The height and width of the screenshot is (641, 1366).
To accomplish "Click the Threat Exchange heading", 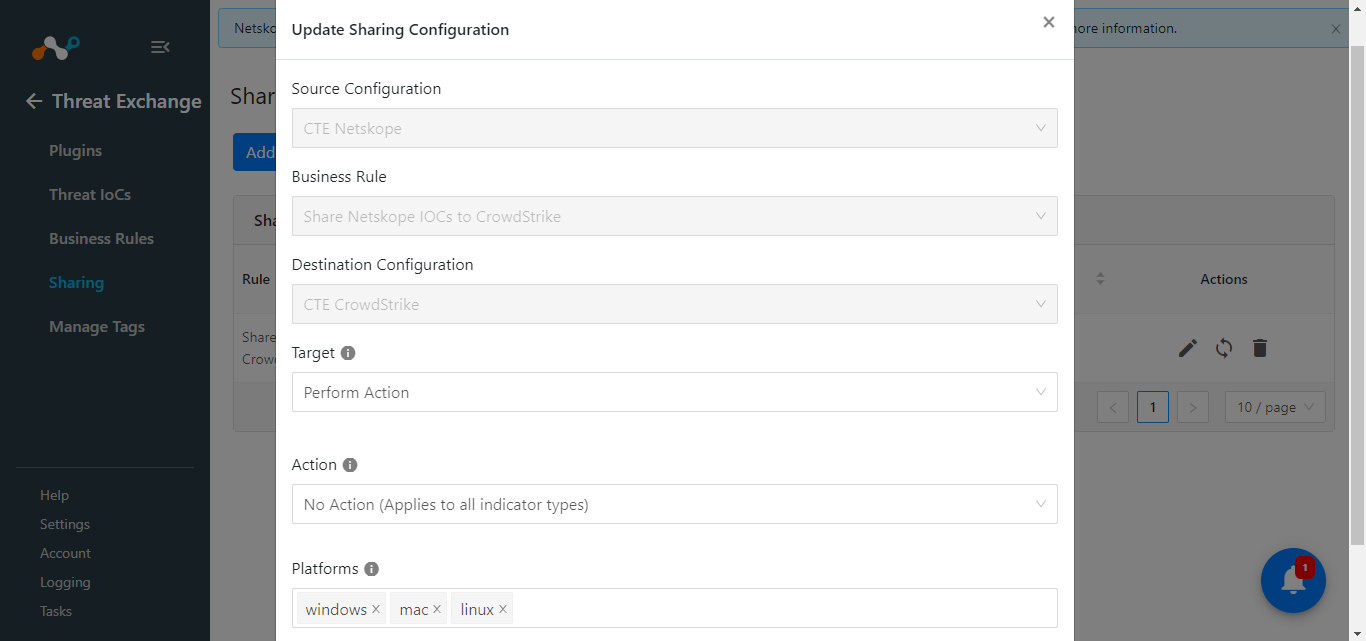I will (x=127, y=101).
